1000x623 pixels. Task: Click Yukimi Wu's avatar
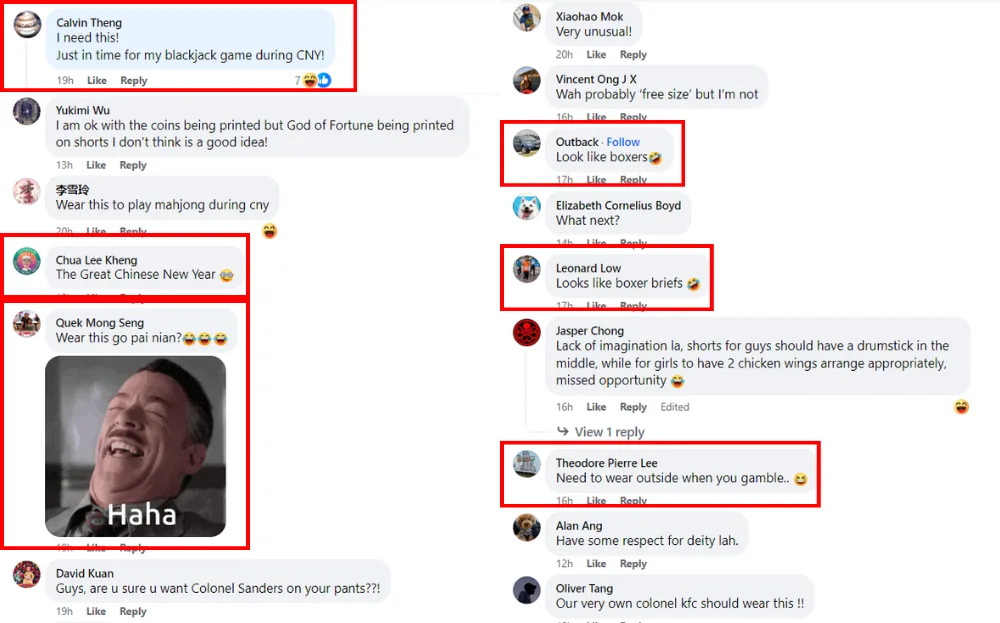(x=27, y=111)
